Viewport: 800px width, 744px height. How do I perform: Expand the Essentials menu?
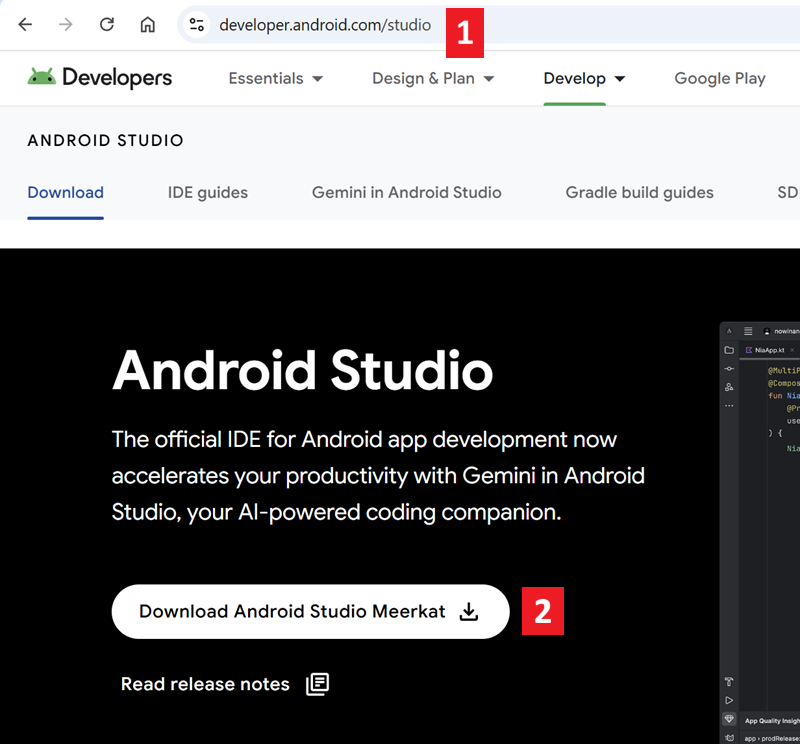pyautogui.click(x=276, y=79)
